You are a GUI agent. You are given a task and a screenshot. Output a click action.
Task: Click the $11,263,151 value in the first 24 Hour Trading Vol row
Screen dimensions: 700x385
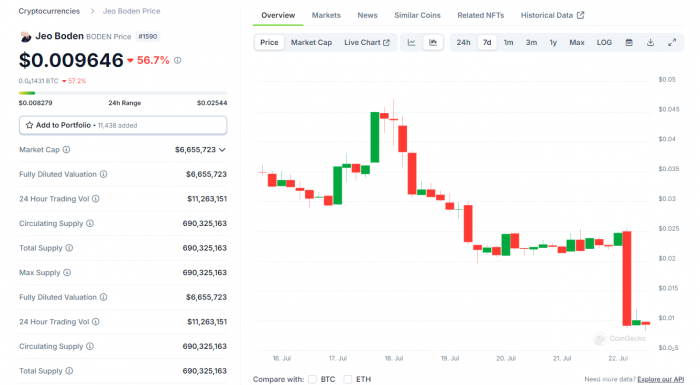coord(207,199)
